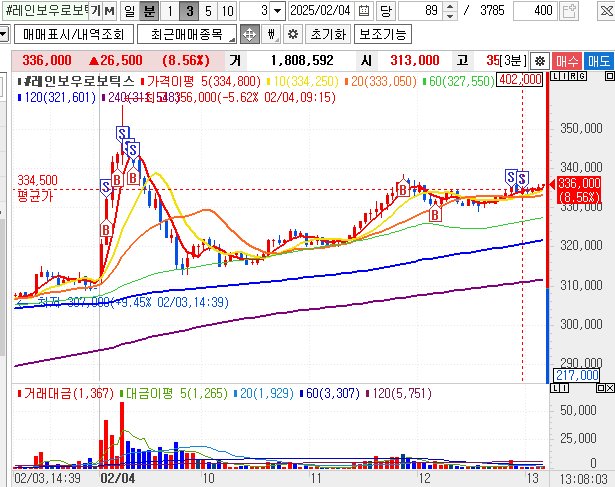Click the 매매표시/내역조회 button

(74, 35)
